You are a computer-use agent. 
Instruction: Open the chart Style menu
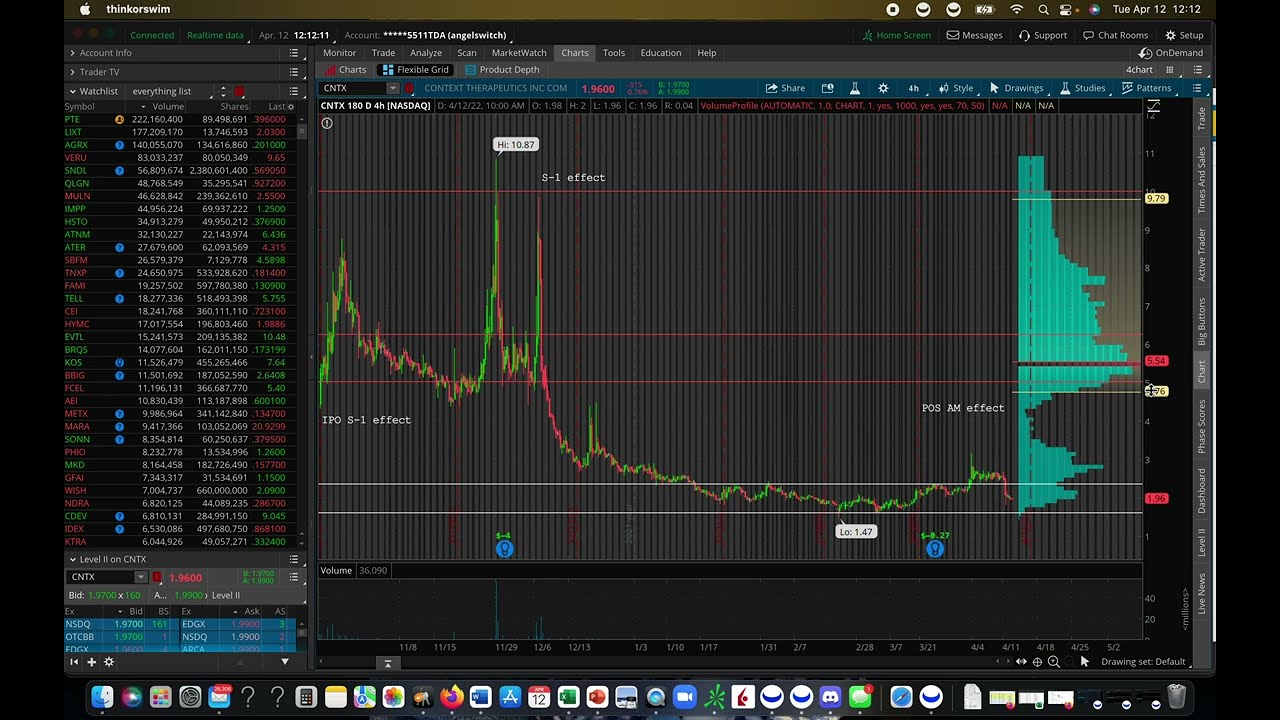coord(955,88)
